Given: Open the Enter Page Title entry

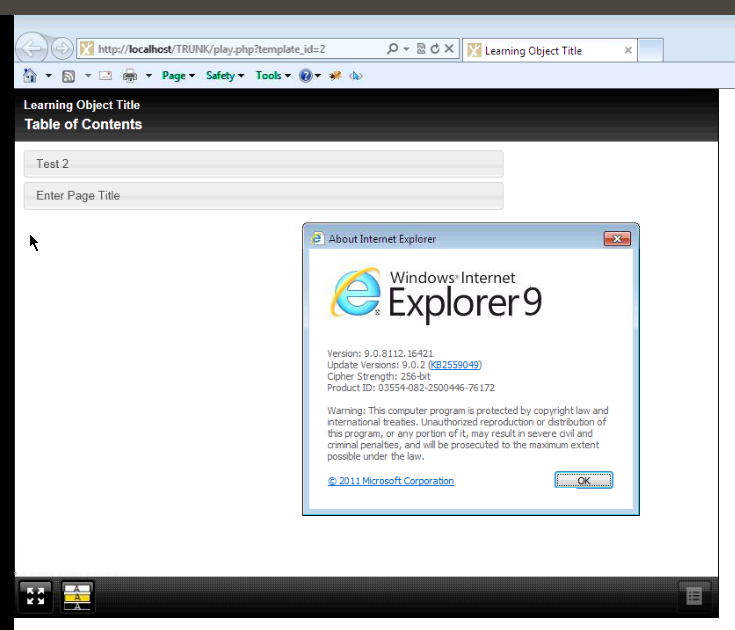Looking at the screenshot, I should point(263,195).
